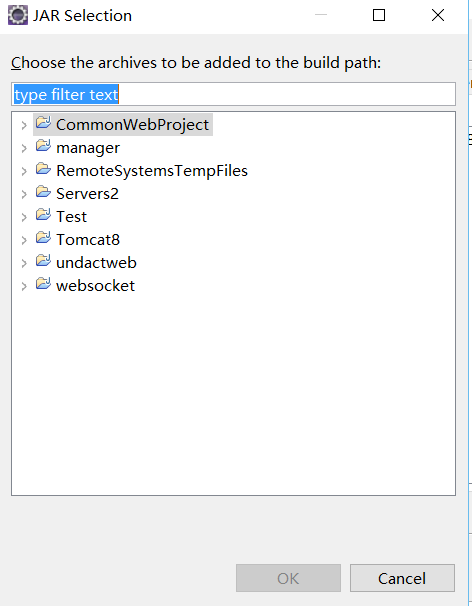Click the Tomcat8 project folder icon
The image size is (472, 606).
point(43,238)
